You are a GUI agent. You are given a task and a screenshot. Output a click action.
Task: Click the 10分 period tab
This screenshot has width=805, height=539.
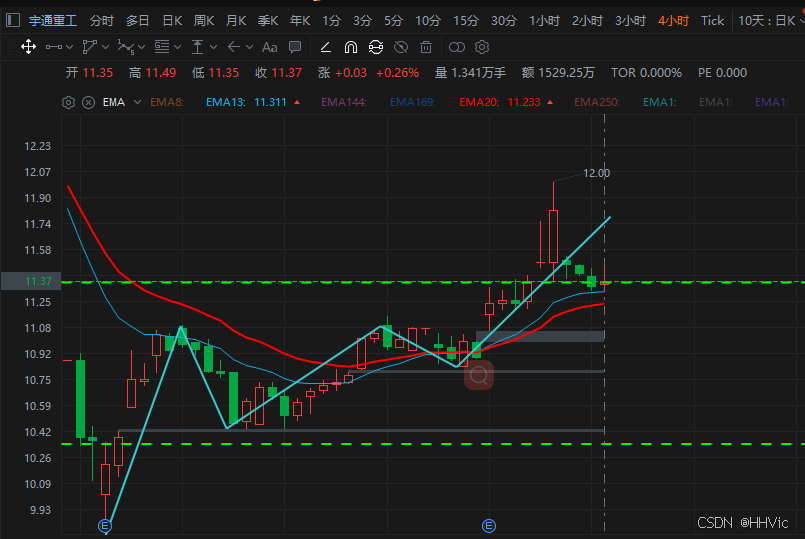point(428,21)
